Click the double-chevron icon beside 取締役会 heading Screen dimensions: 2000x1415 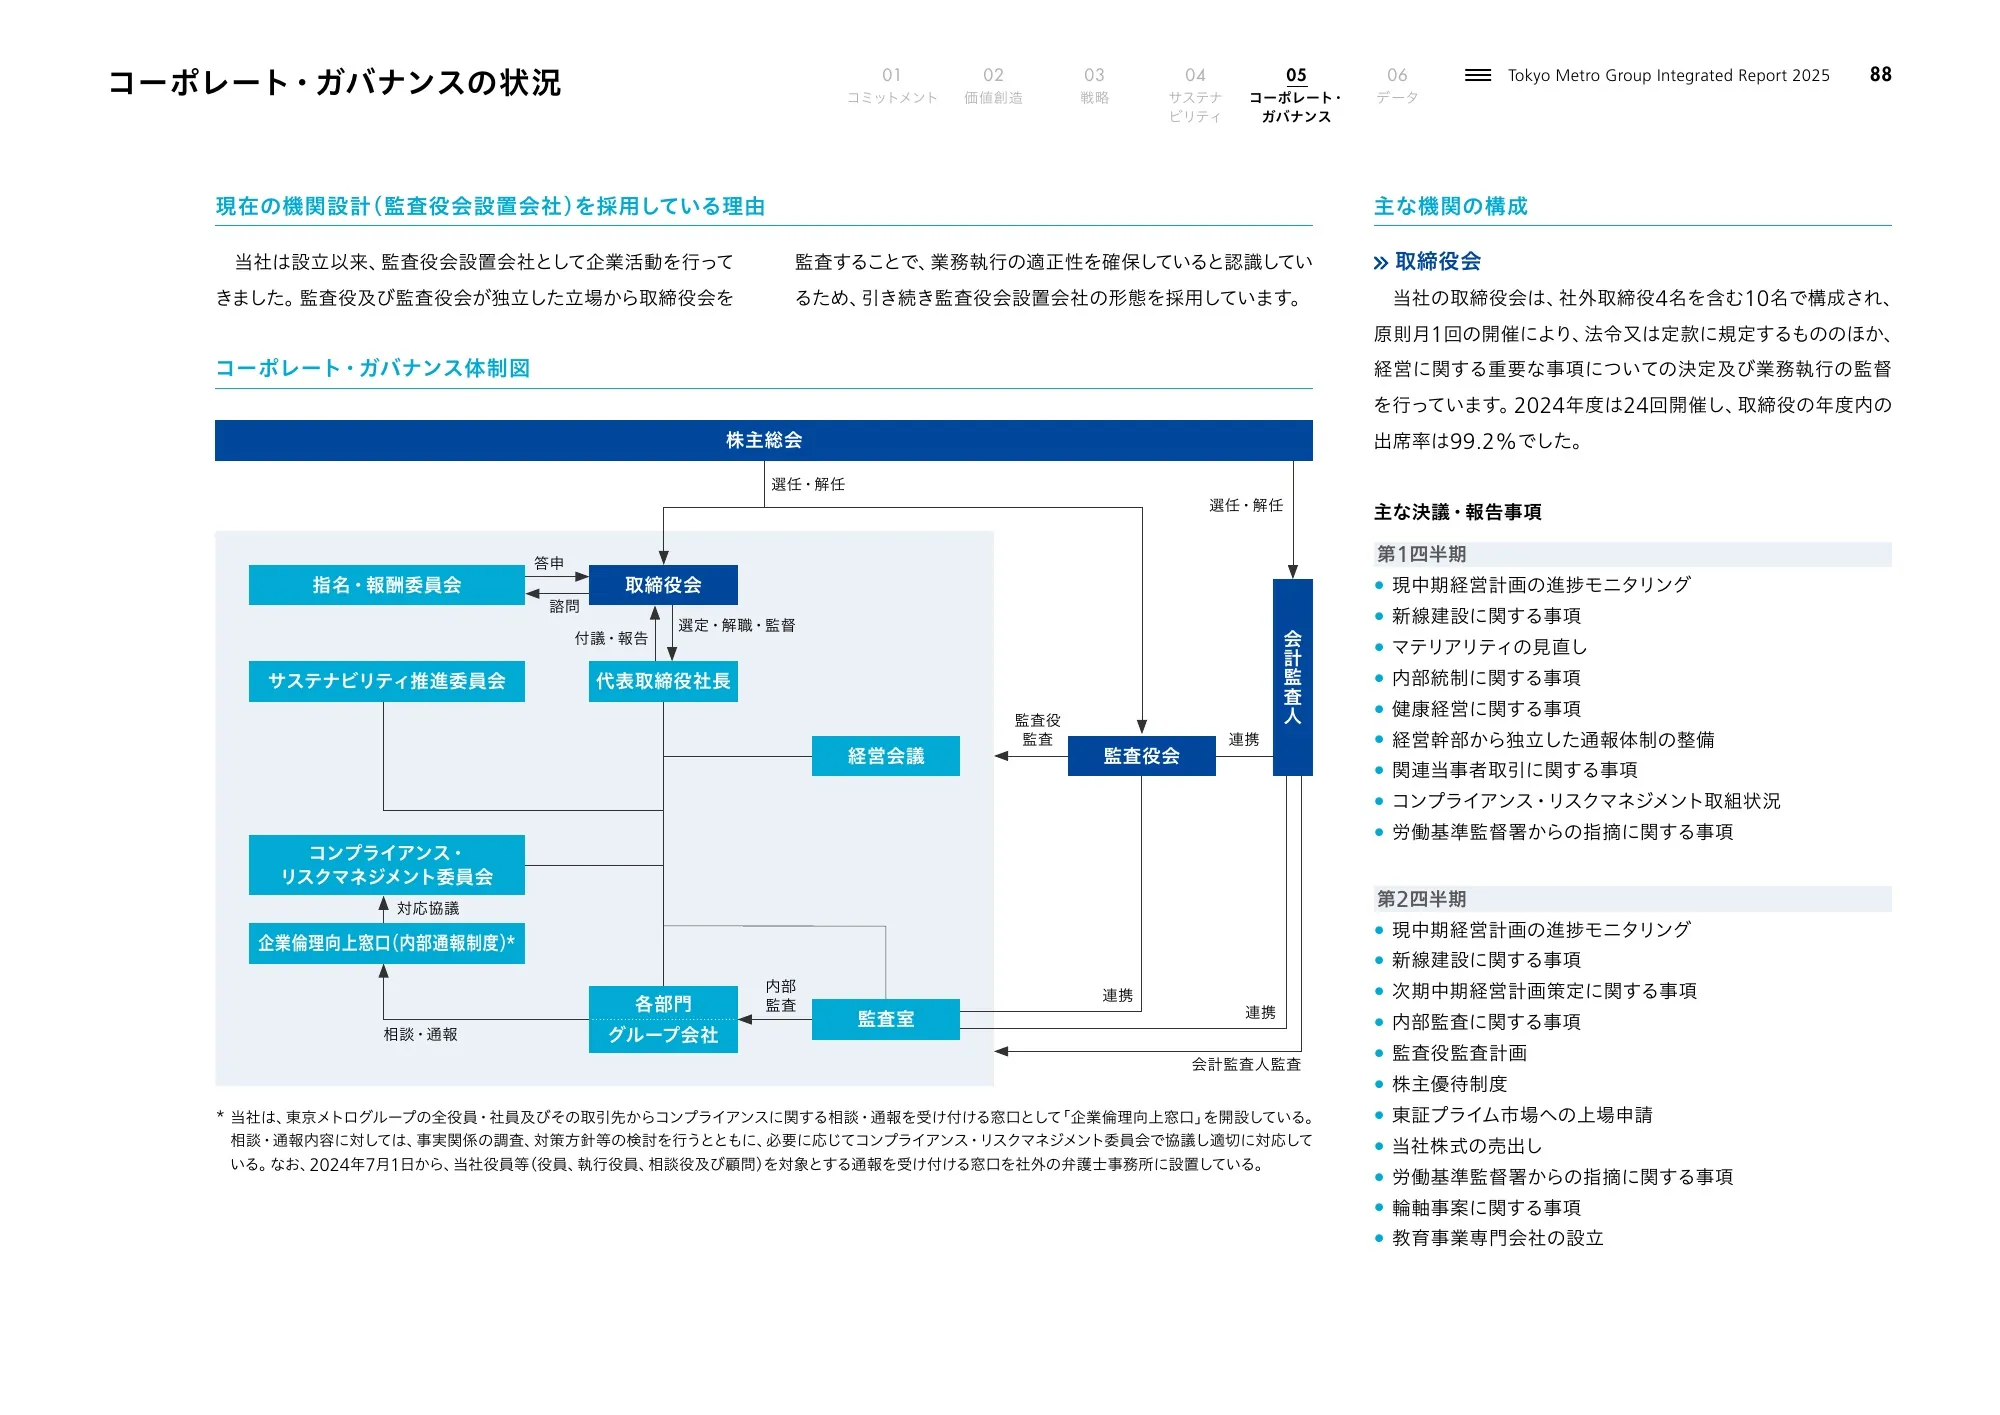pos(1380,263)
